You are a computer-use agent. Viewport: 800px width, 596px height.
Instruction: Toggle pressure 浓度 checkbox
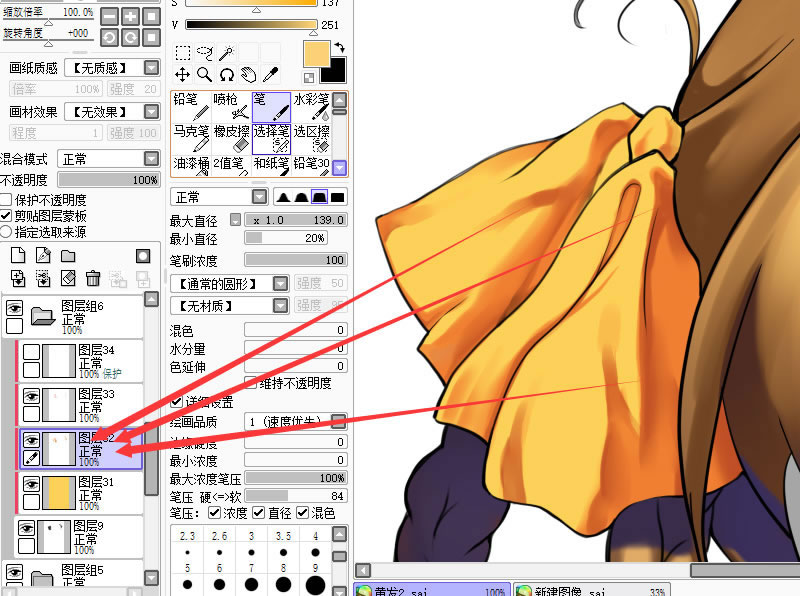click(x=215, y=512)
